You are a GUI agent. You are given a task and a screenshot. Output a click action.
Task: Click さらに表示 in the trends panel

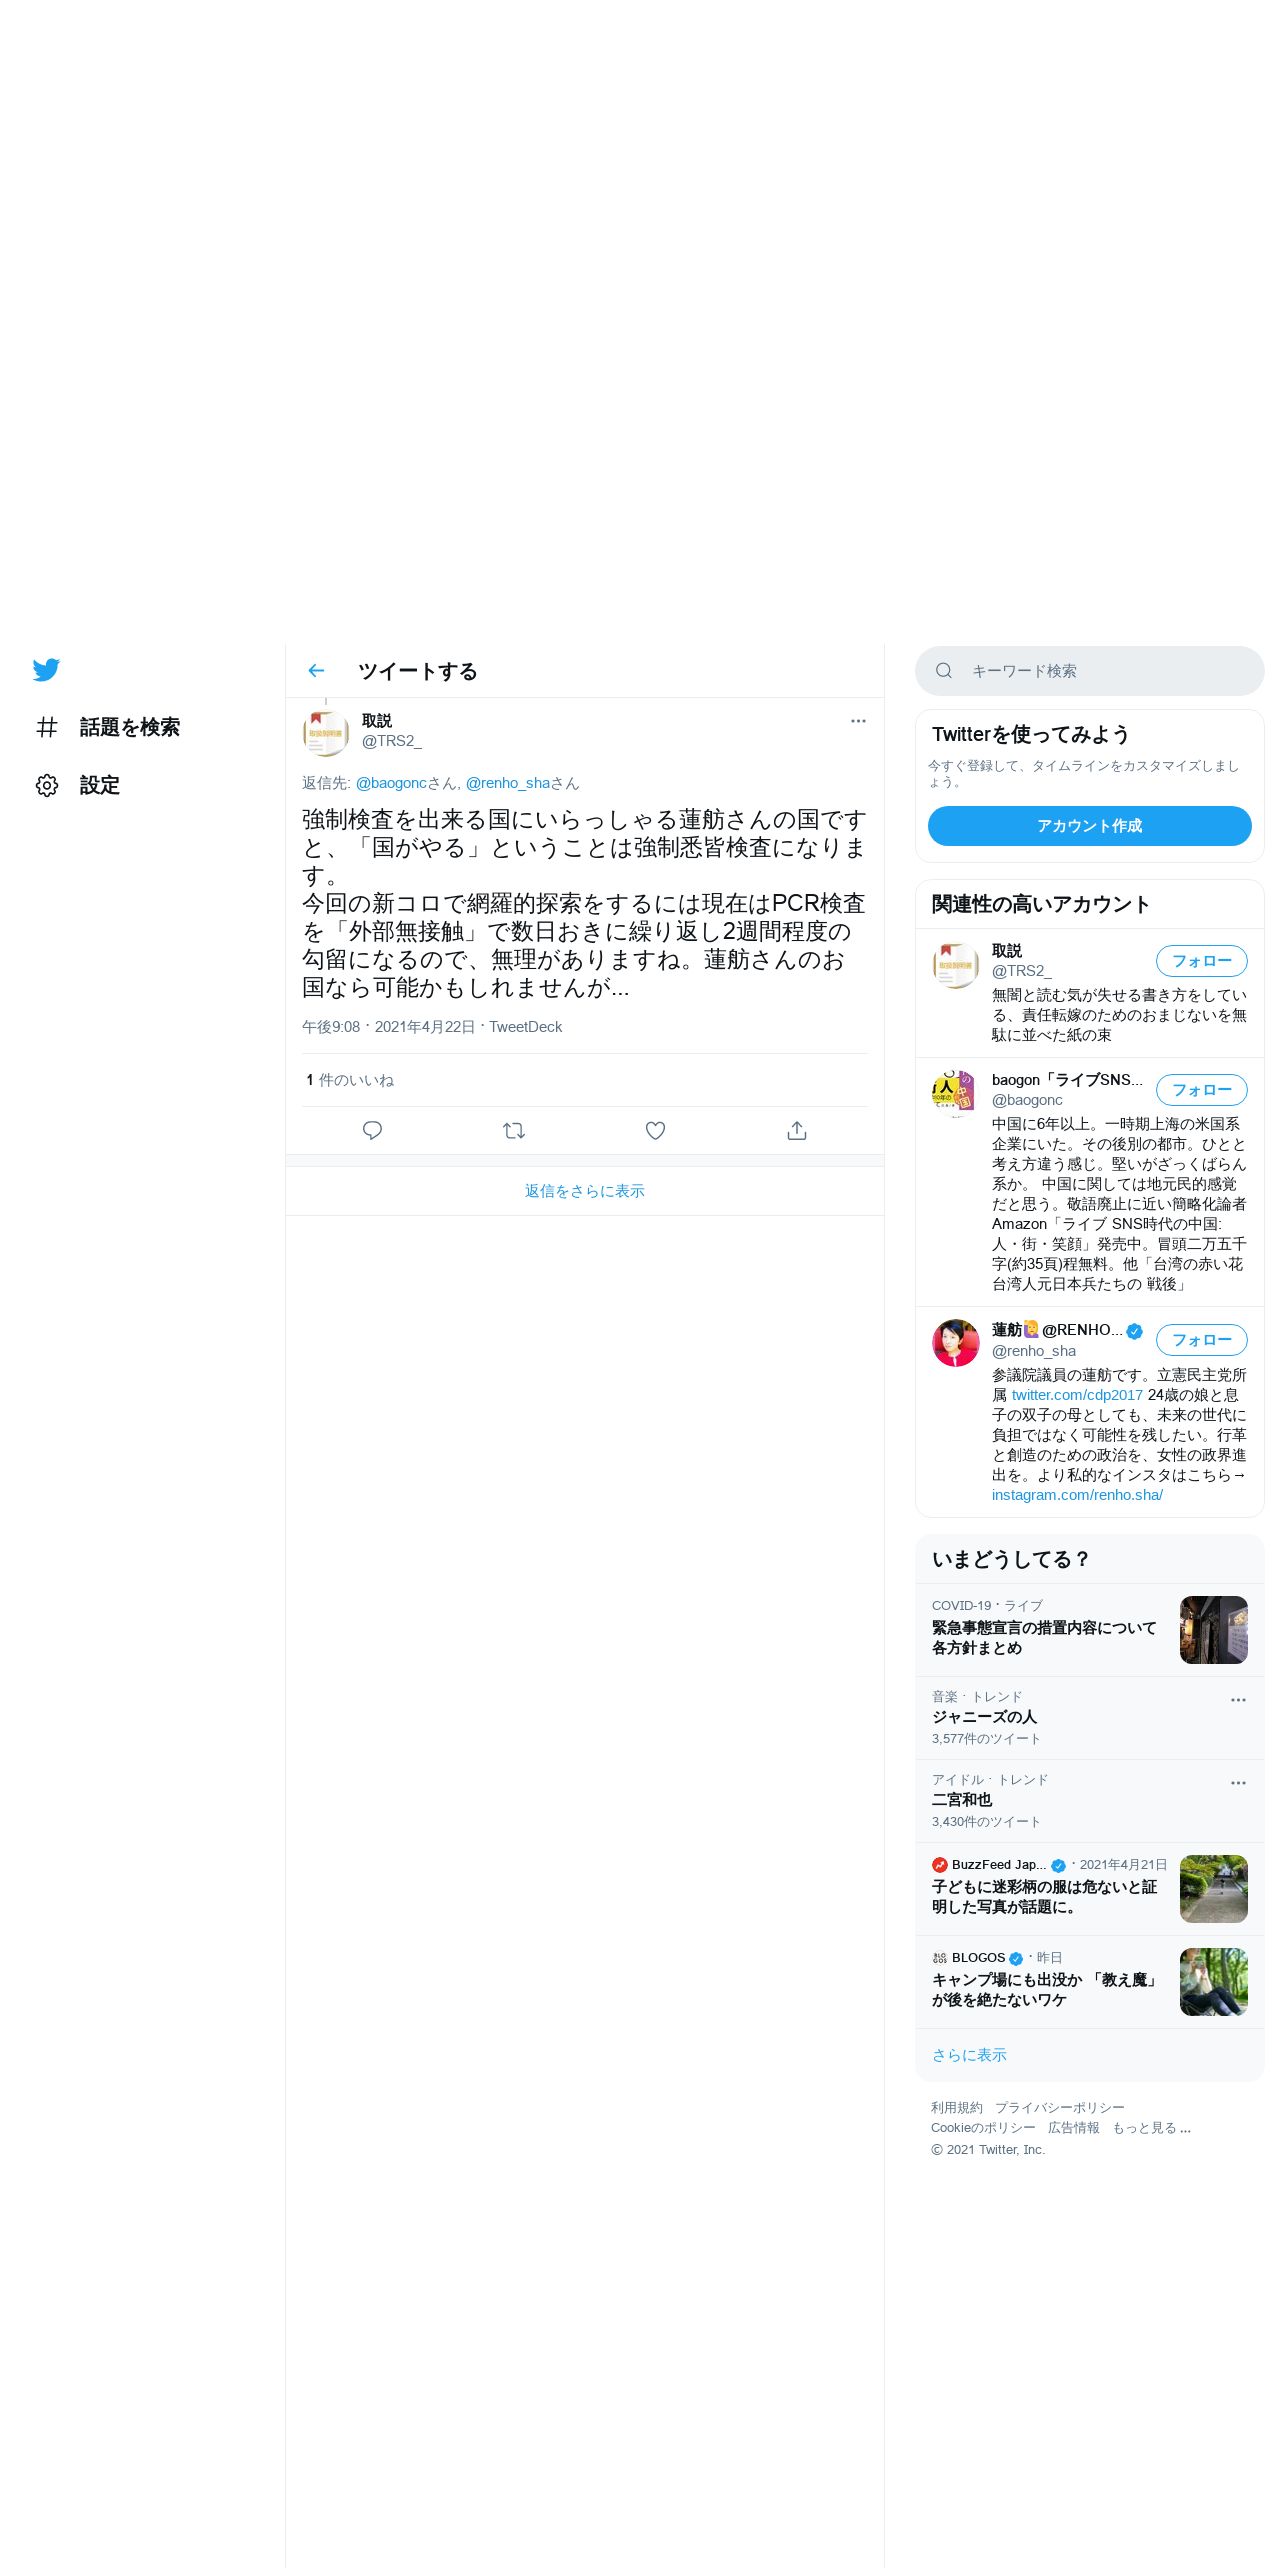tap(969, 2055)
